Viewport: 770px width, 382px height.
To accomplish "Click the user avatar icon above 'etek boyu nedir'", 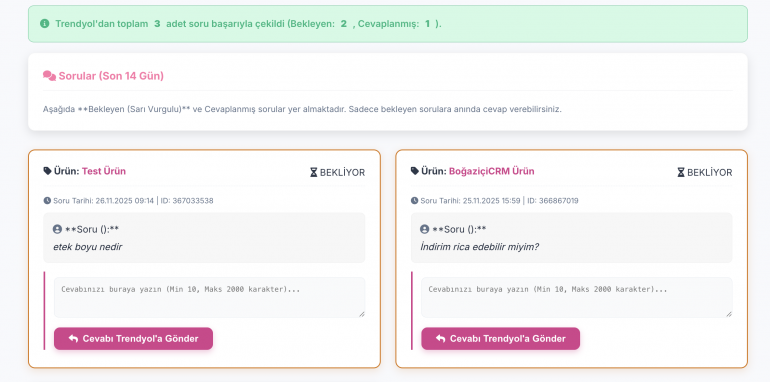I will [x=57, y=229].
